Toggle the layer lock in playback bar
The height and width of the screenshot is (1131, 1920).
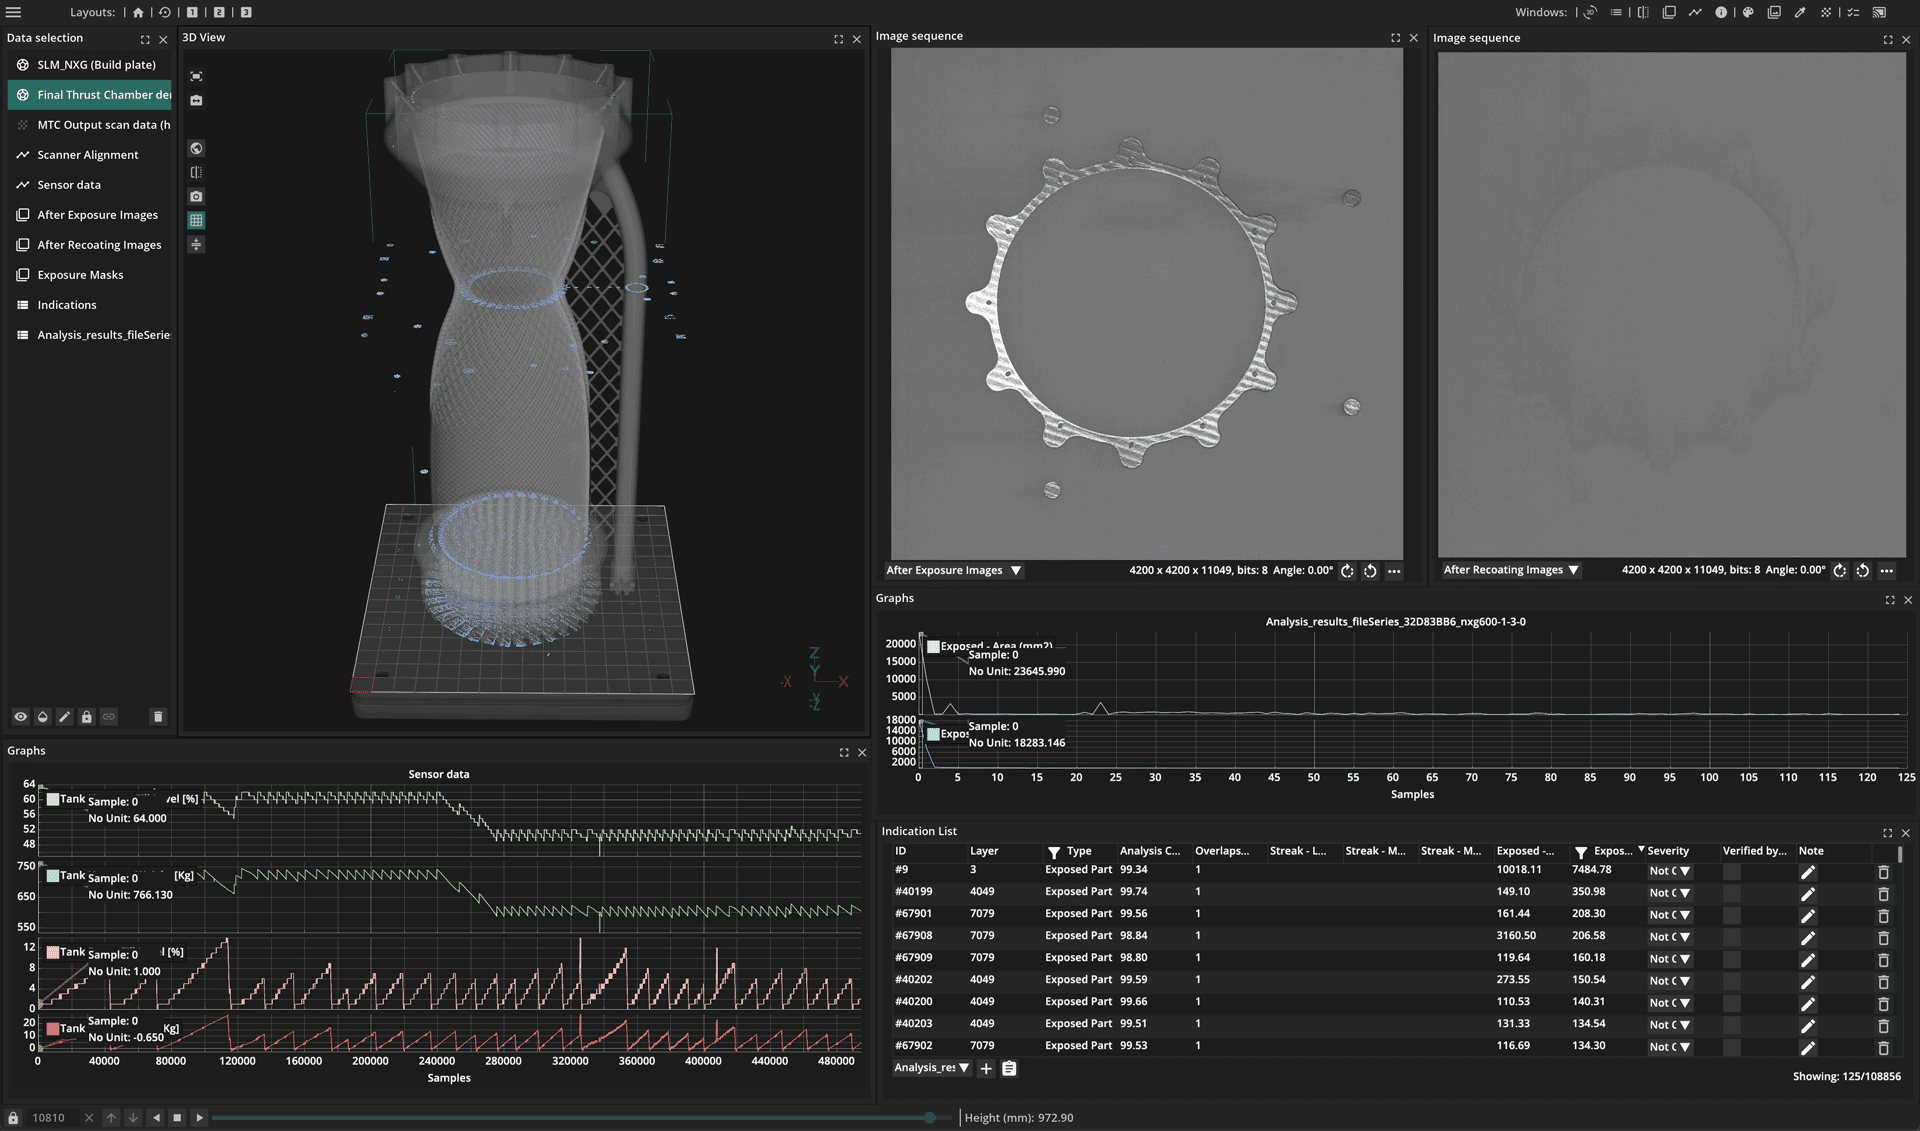point(13,1118)
